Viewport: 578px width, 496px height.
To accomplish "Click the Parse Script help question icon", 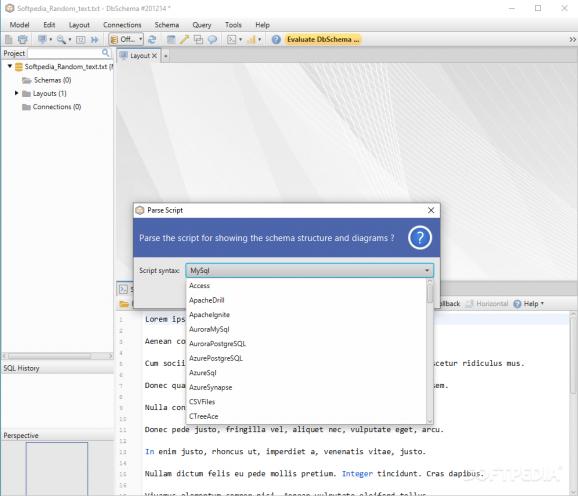I will pos(419,238).
